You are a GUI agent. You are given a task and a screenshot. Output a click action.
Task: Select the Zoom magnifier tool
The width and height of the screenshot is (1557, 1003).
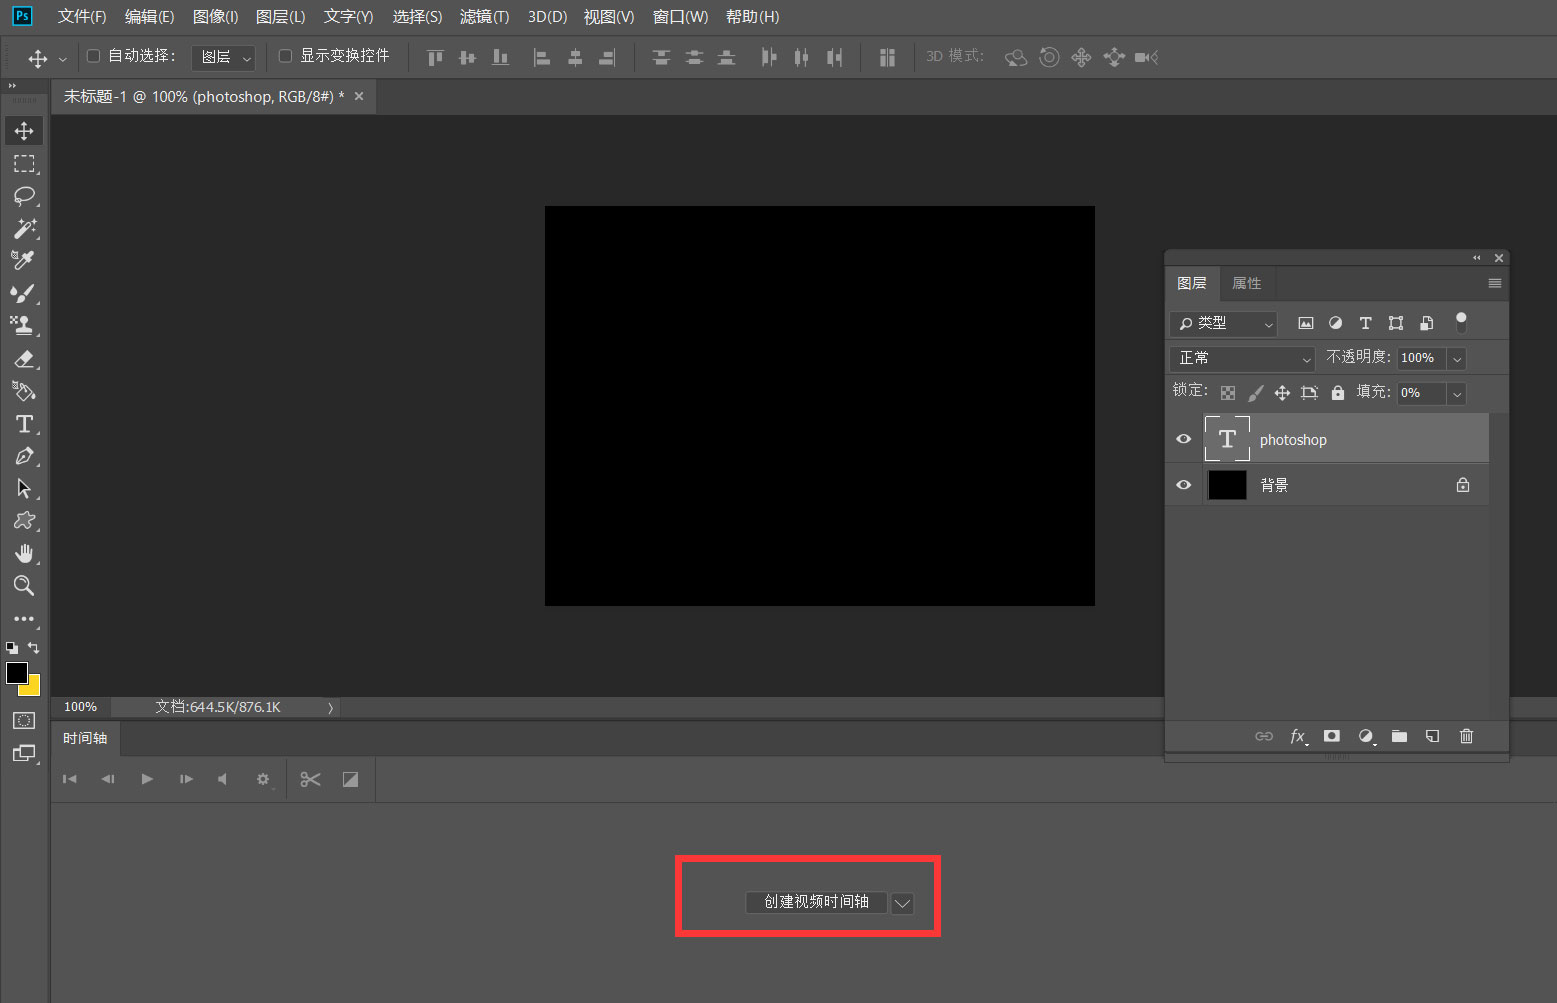tap(24, 586)
